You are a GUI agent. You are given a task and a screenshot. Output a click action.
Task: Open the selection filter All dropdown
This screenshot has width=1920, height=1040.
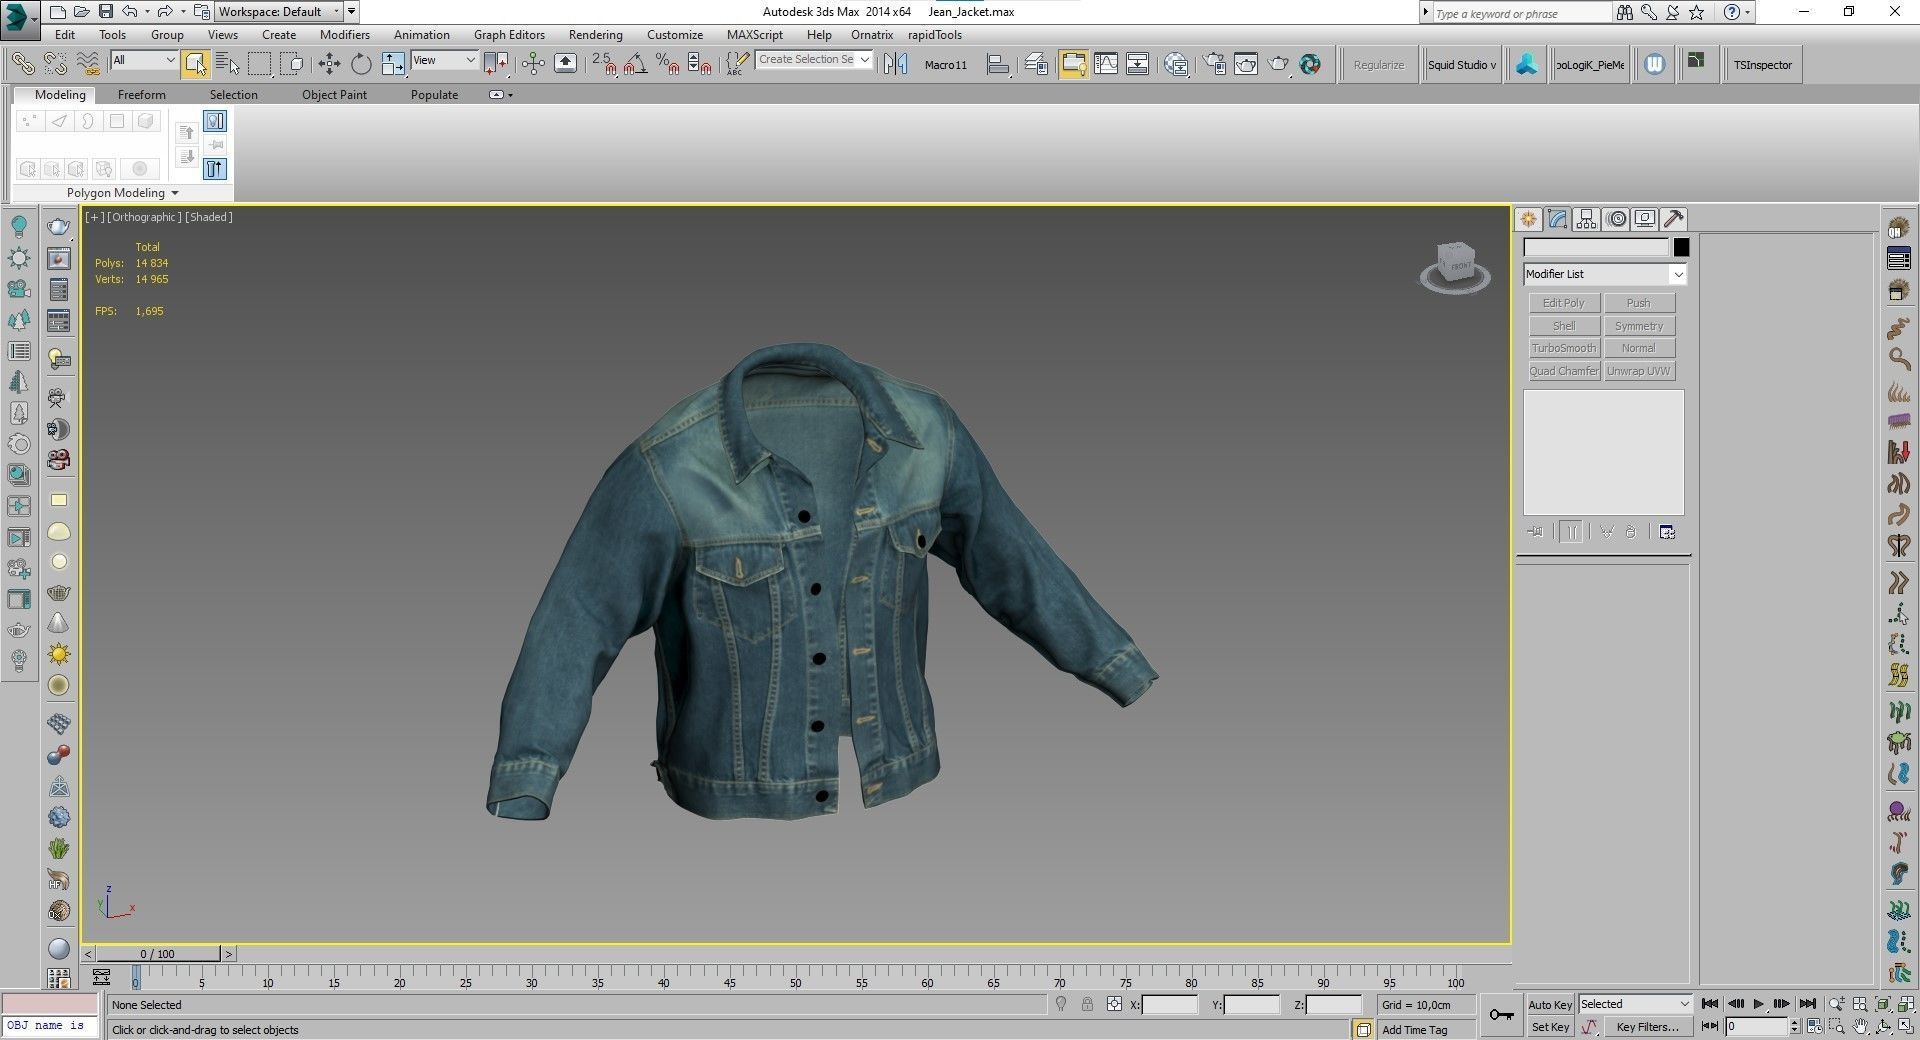(x=144, y=60)
